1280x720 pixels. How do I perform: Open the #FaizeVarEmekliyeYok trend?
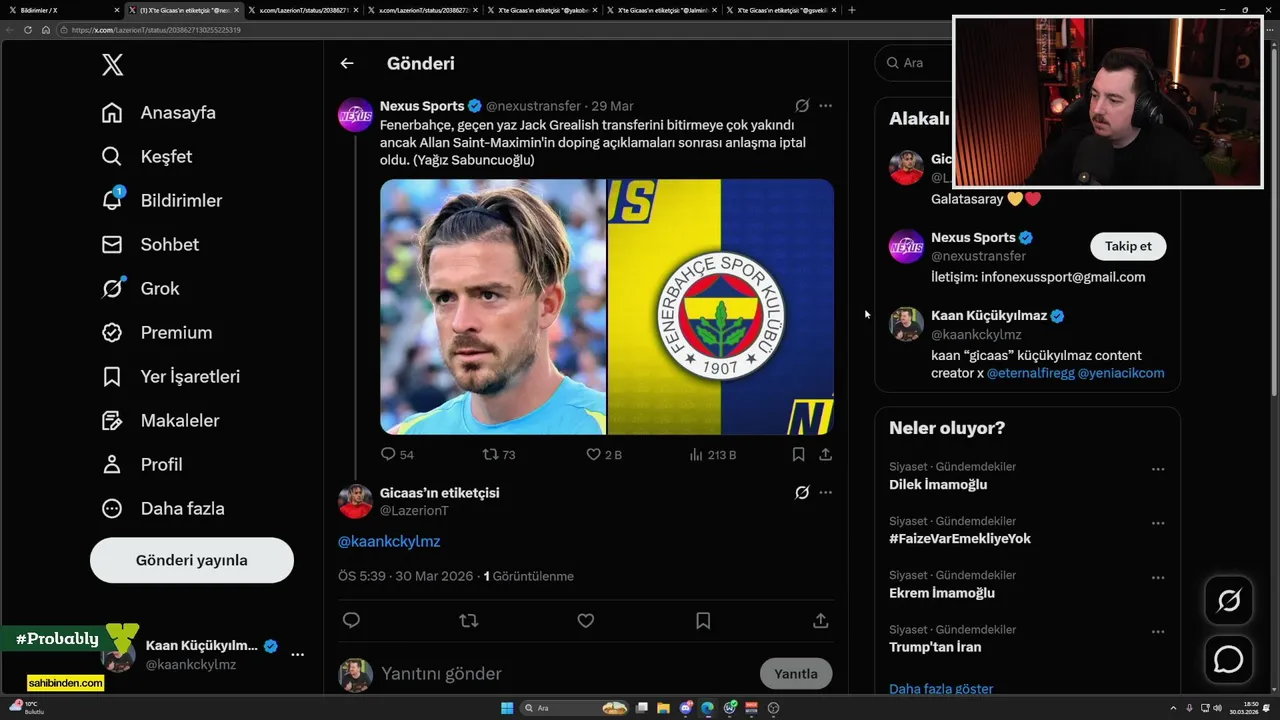[960, 539]
